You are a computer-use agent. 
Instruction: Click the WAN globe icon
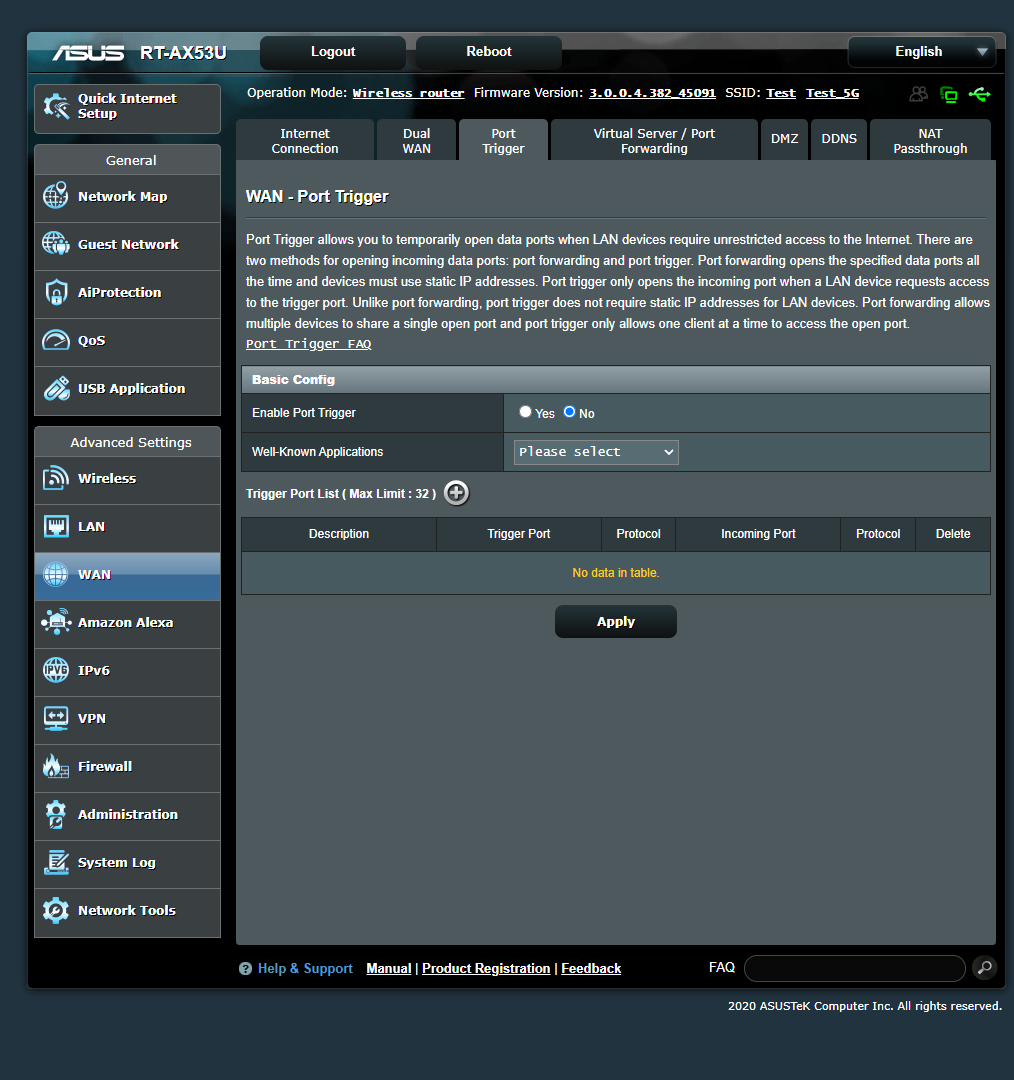(x=56, y=574)
